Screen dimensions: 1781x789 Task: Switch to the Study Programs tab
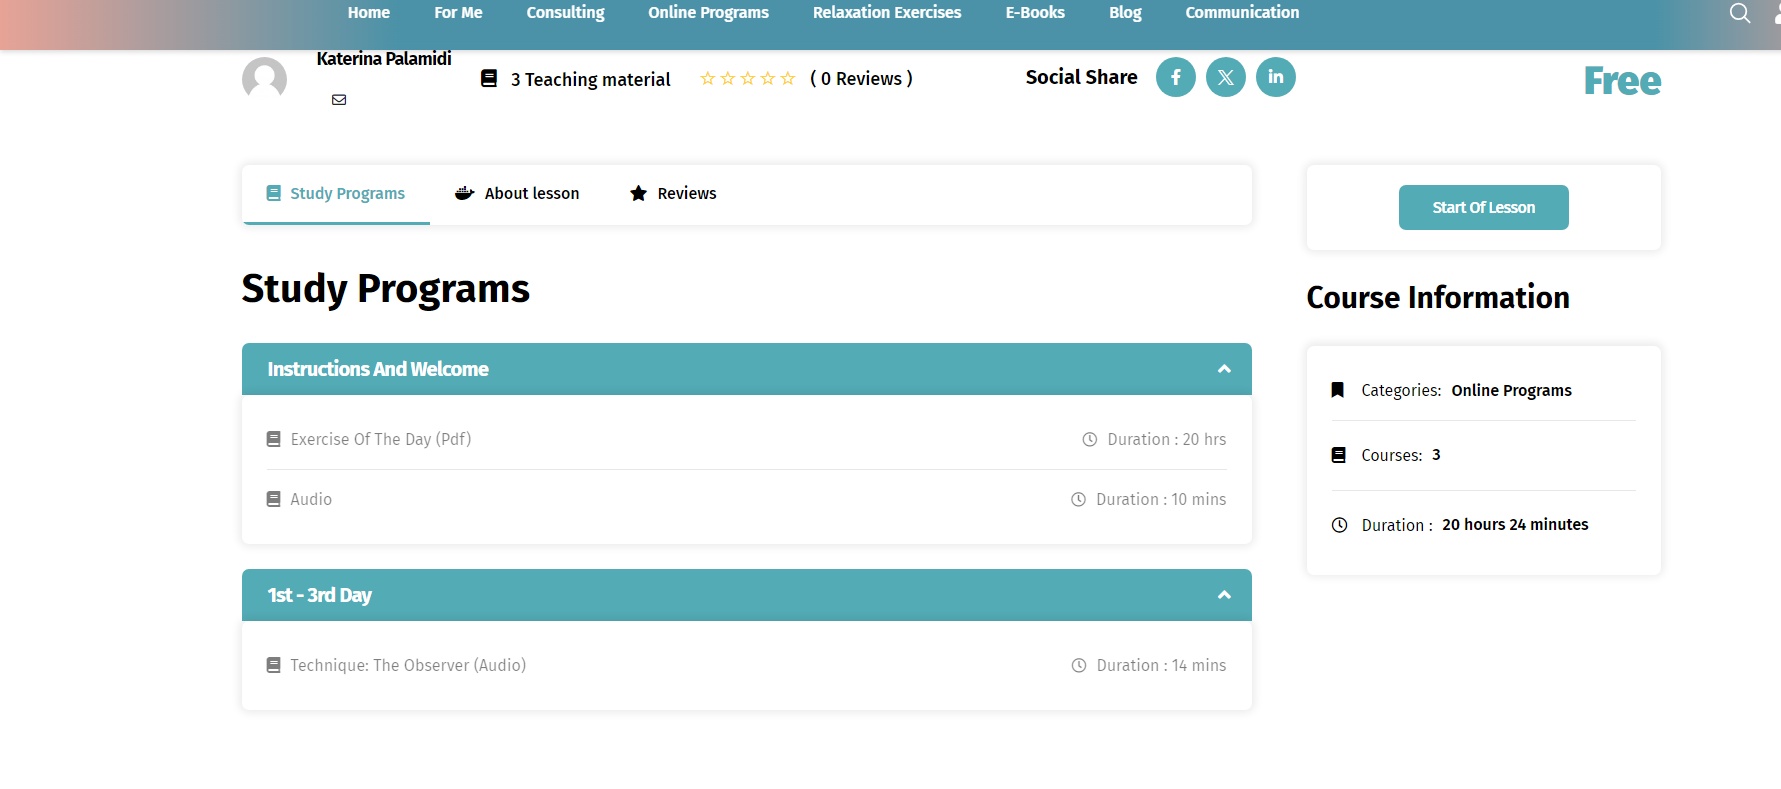point(336,194)
